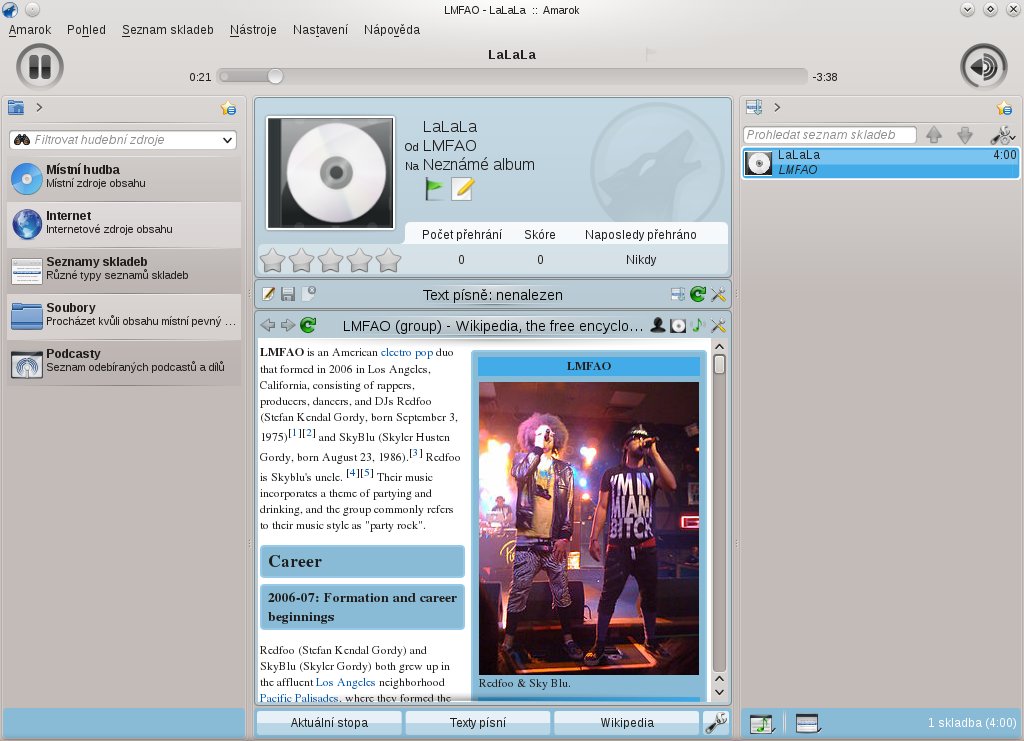Select the Texty písní applet button
This screenshot has width=1024, height=741.
click(x=478, y=723)
